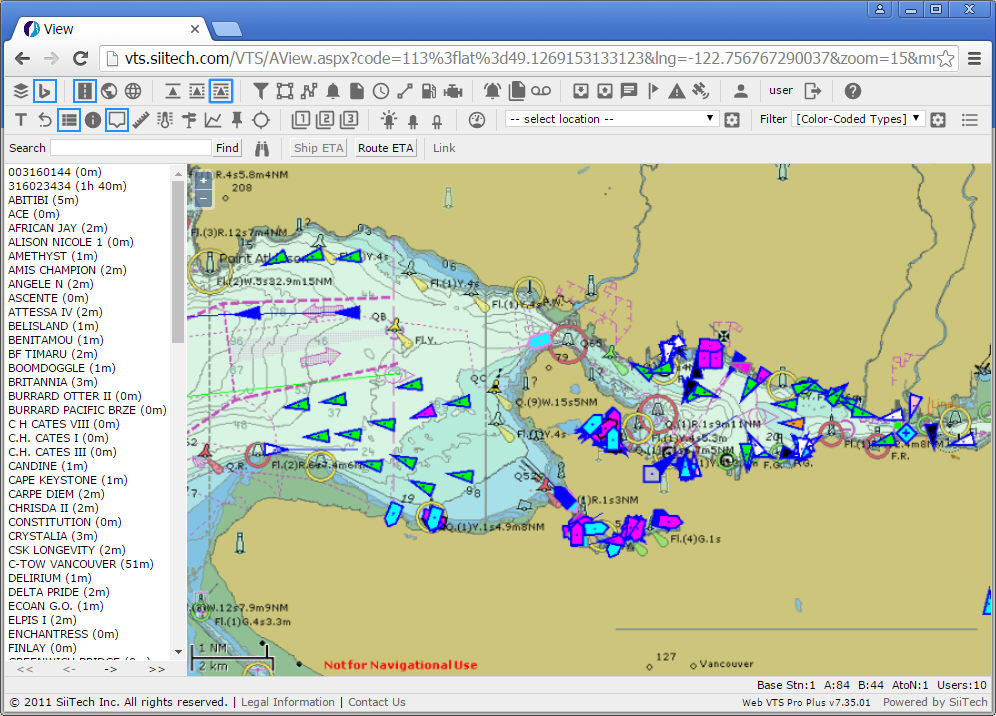Toggle the ship list panel button
Screen dimensions: 996x716
pyautogui.click(x=69, y=120)
